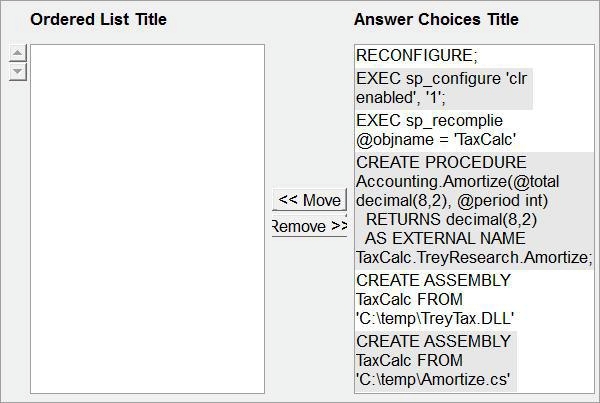
Task: Click the move-down arrow button
Action: 18,72
